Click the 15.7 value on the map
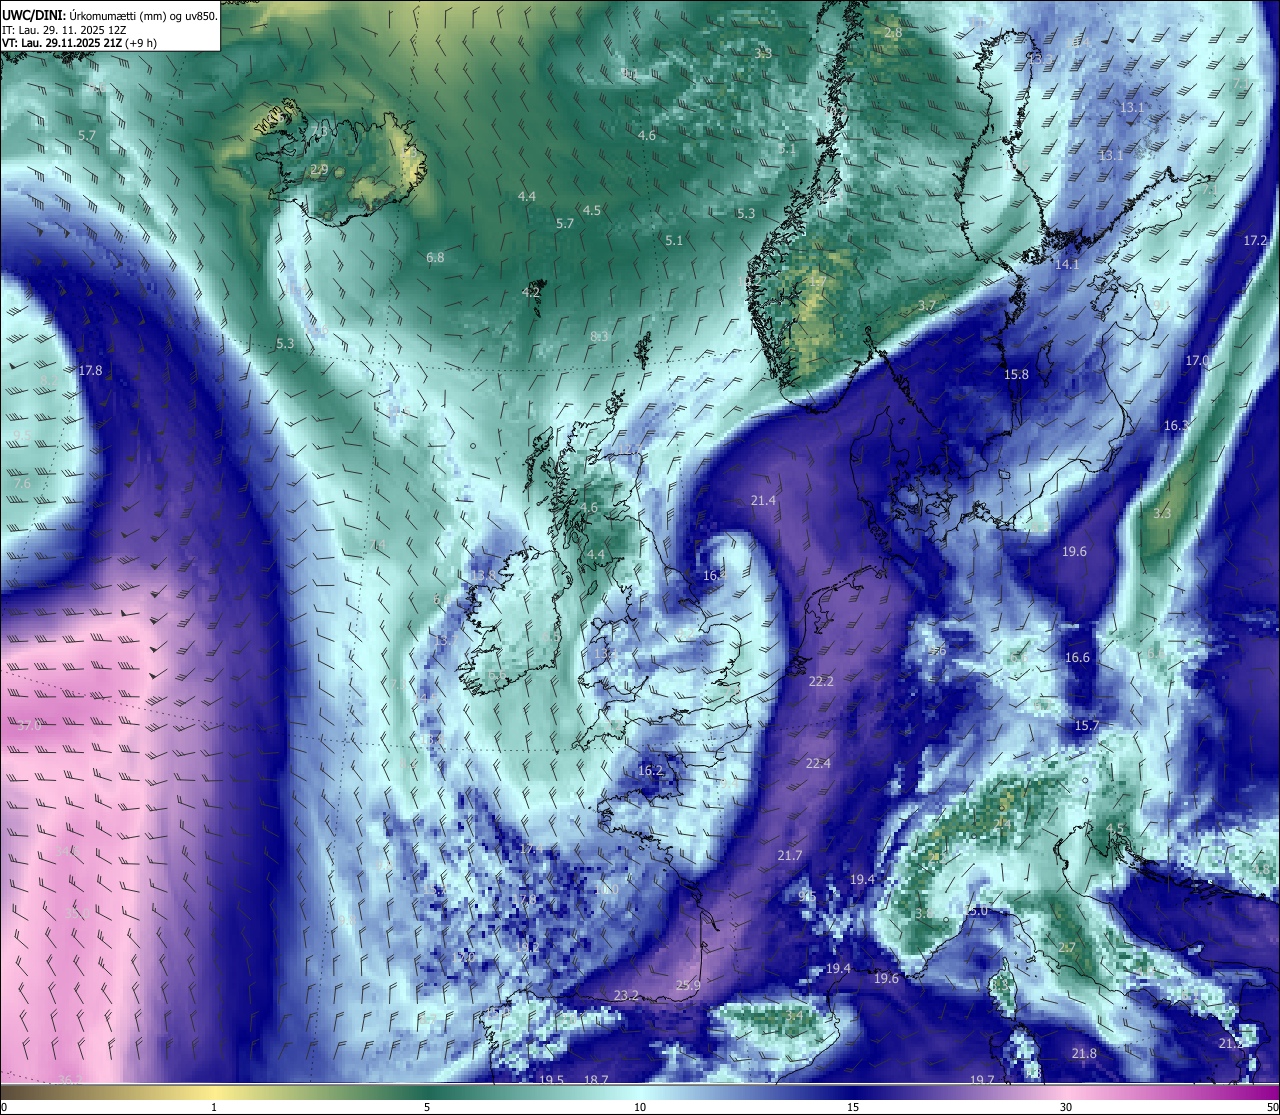1280x1115 pixels. tap(1087, 725)
